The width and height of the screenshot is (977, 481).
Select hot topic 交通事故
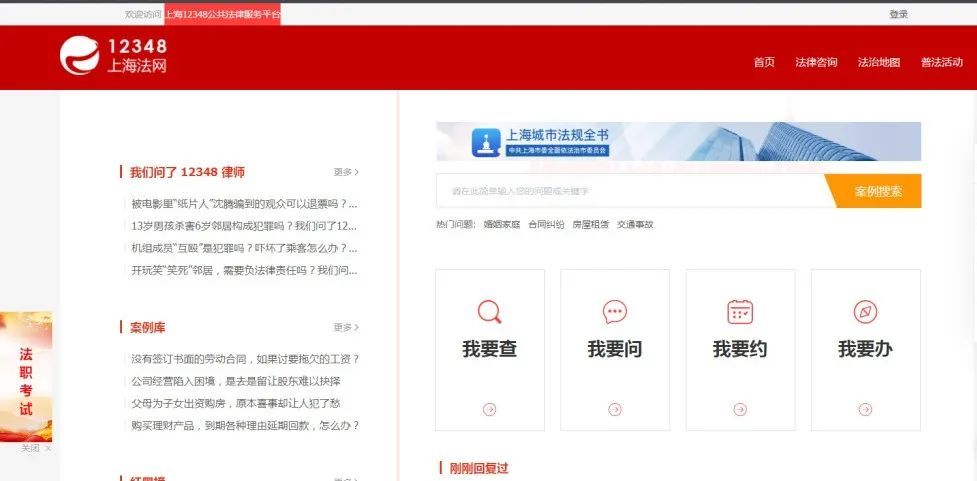coord(636,224)
